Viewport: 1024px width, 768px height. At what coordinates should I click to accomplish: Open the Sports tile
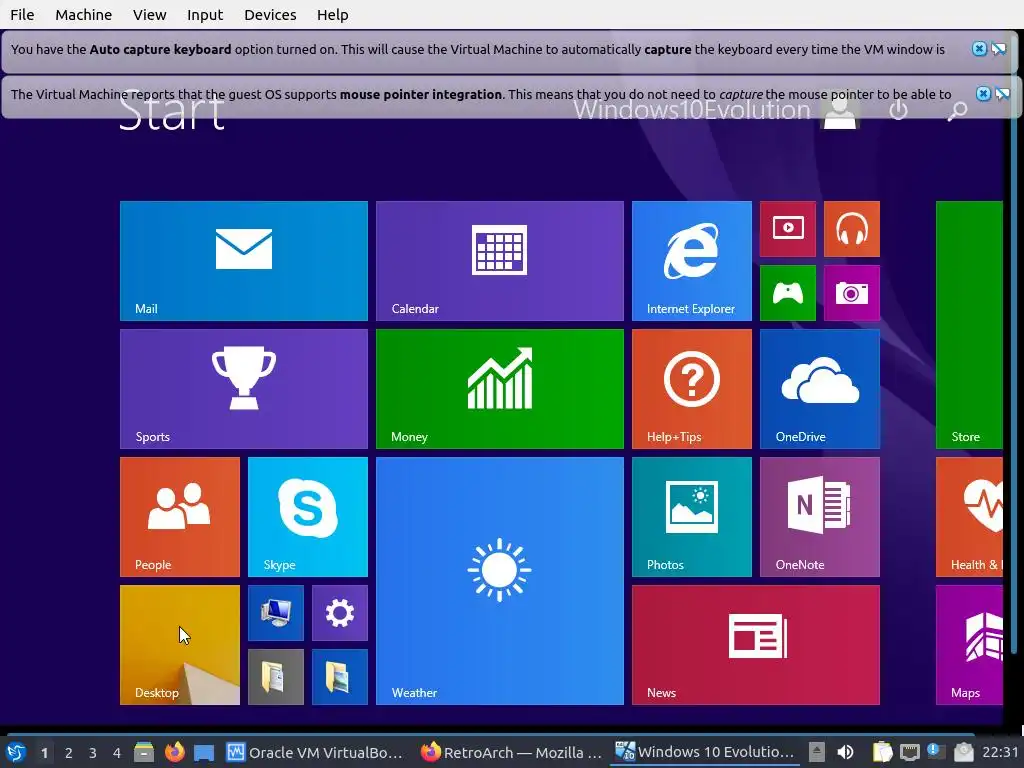pos(244,389)
